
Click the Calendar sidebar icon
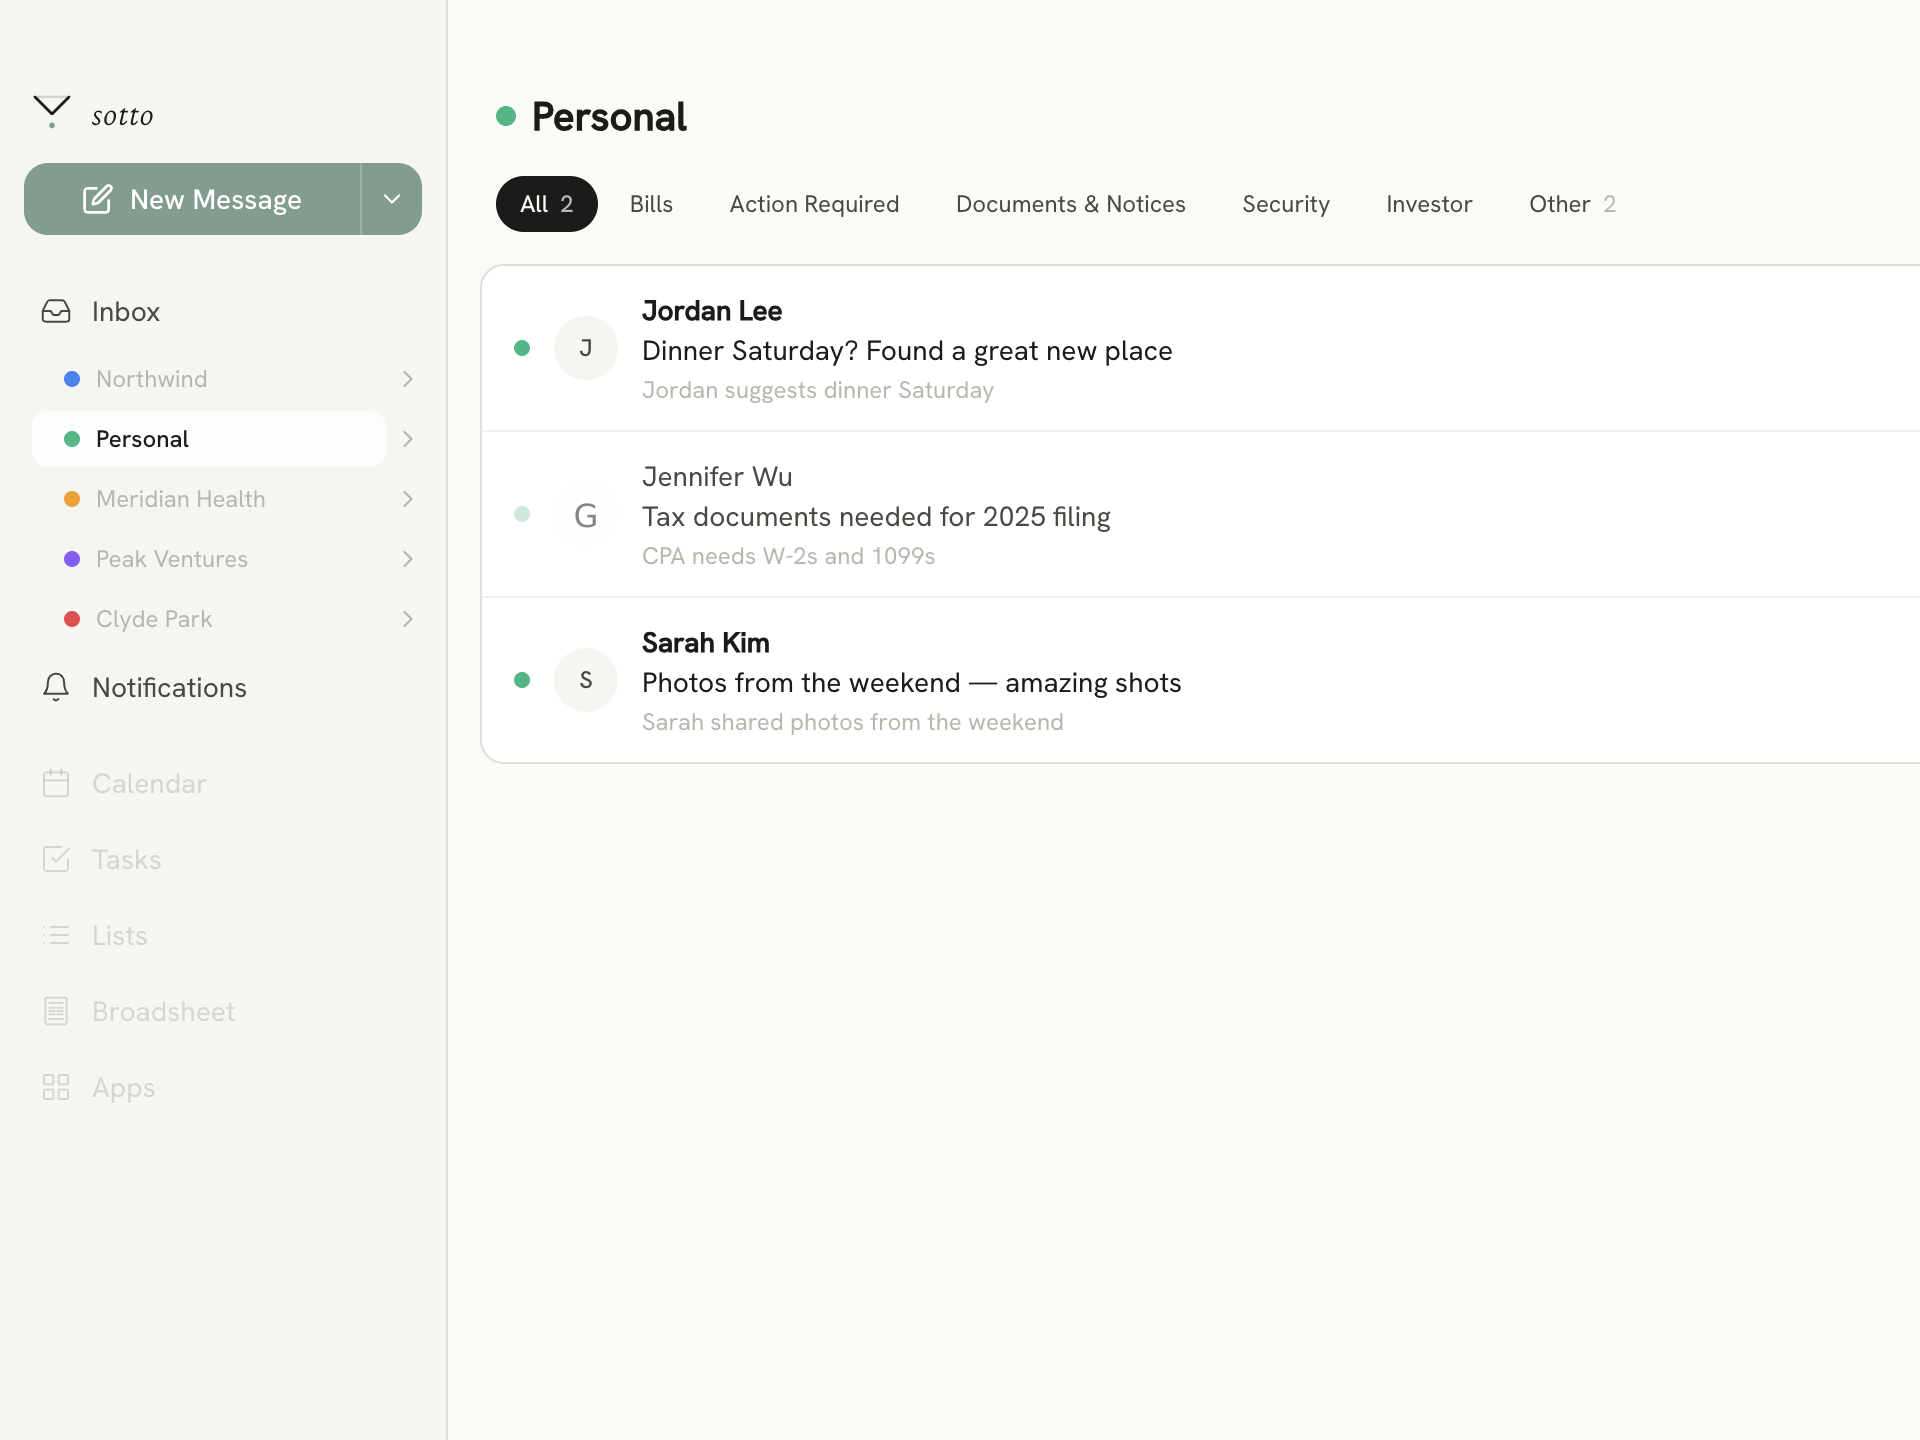[56, 783]
